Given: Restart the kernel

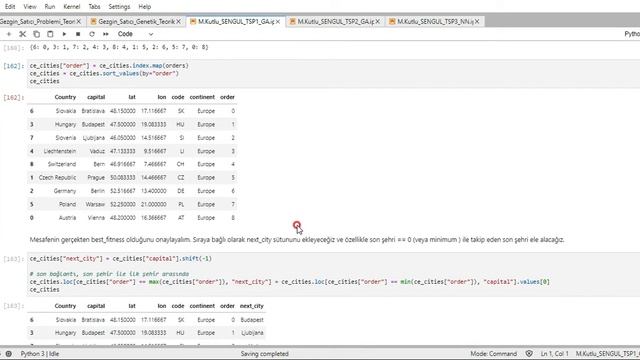Looking at the screenshot, I should pos(92,34).
